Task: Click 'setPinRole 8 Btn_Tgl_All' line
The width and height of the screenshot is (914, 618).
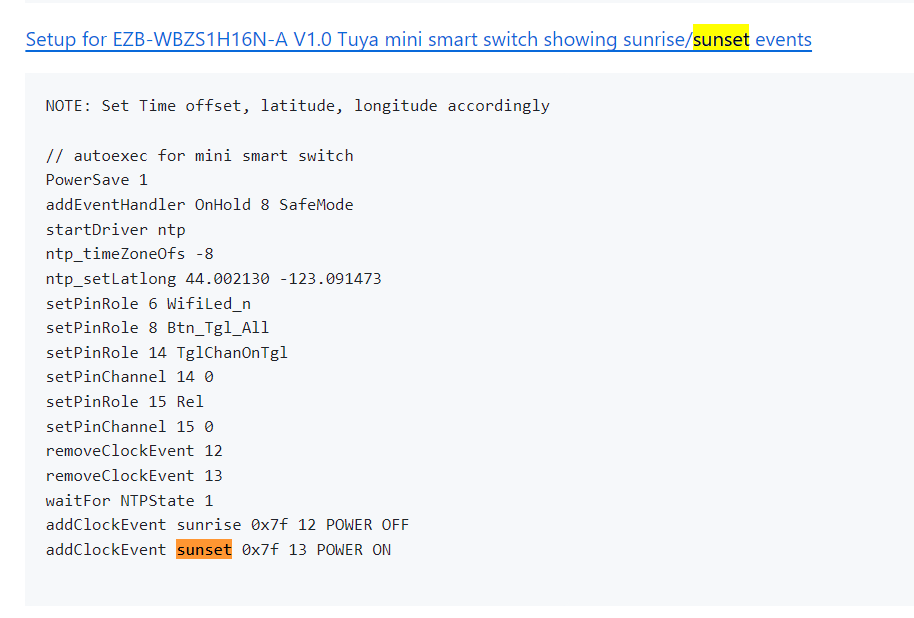Action: [x=157, y=328]
